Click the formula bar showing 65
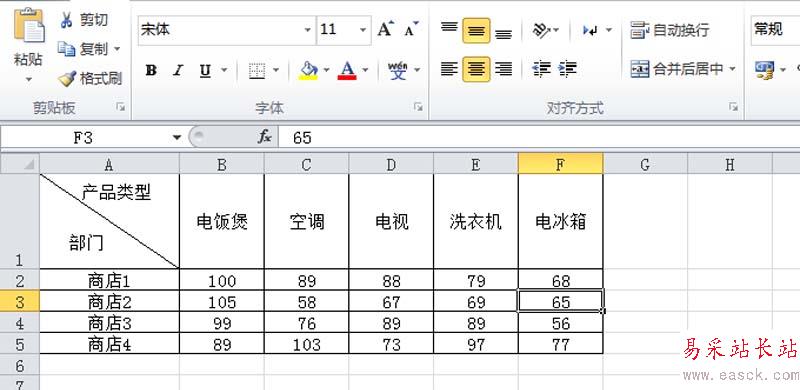Screen dimensions: 800x390 [540, 137]
